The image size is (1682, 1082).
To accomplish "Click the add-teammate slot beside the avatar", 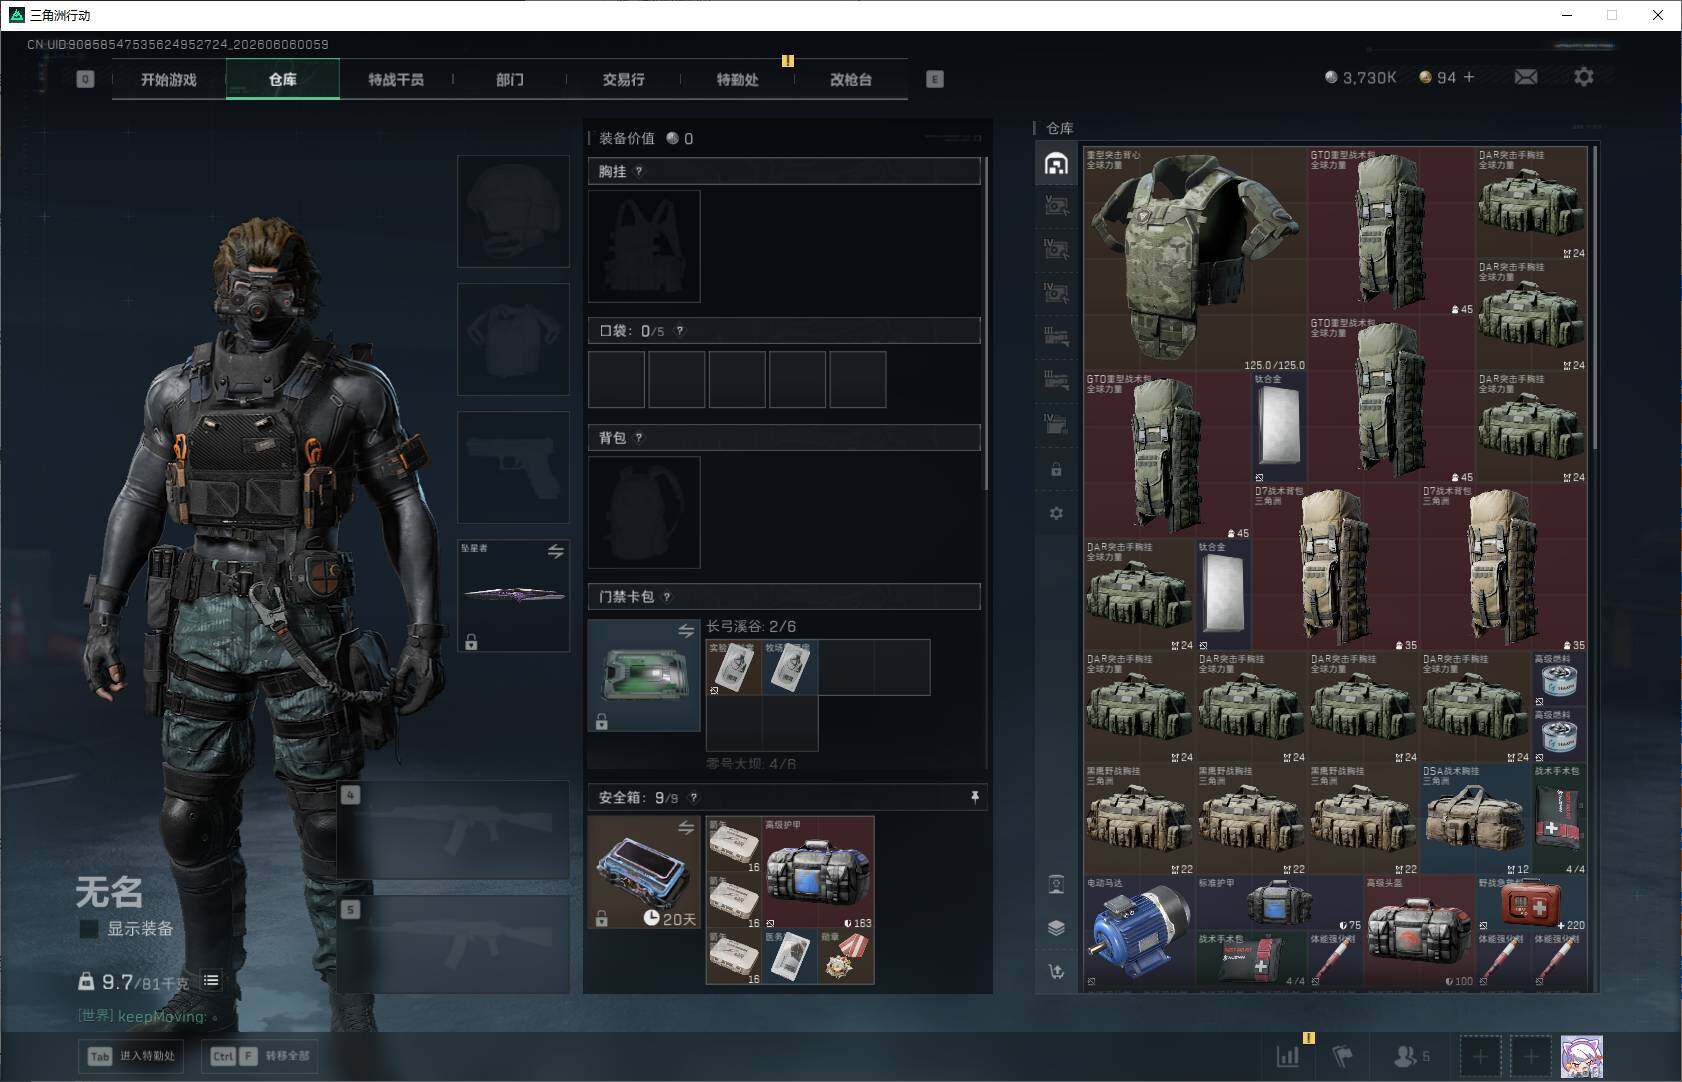I will pos(1531,1056).
